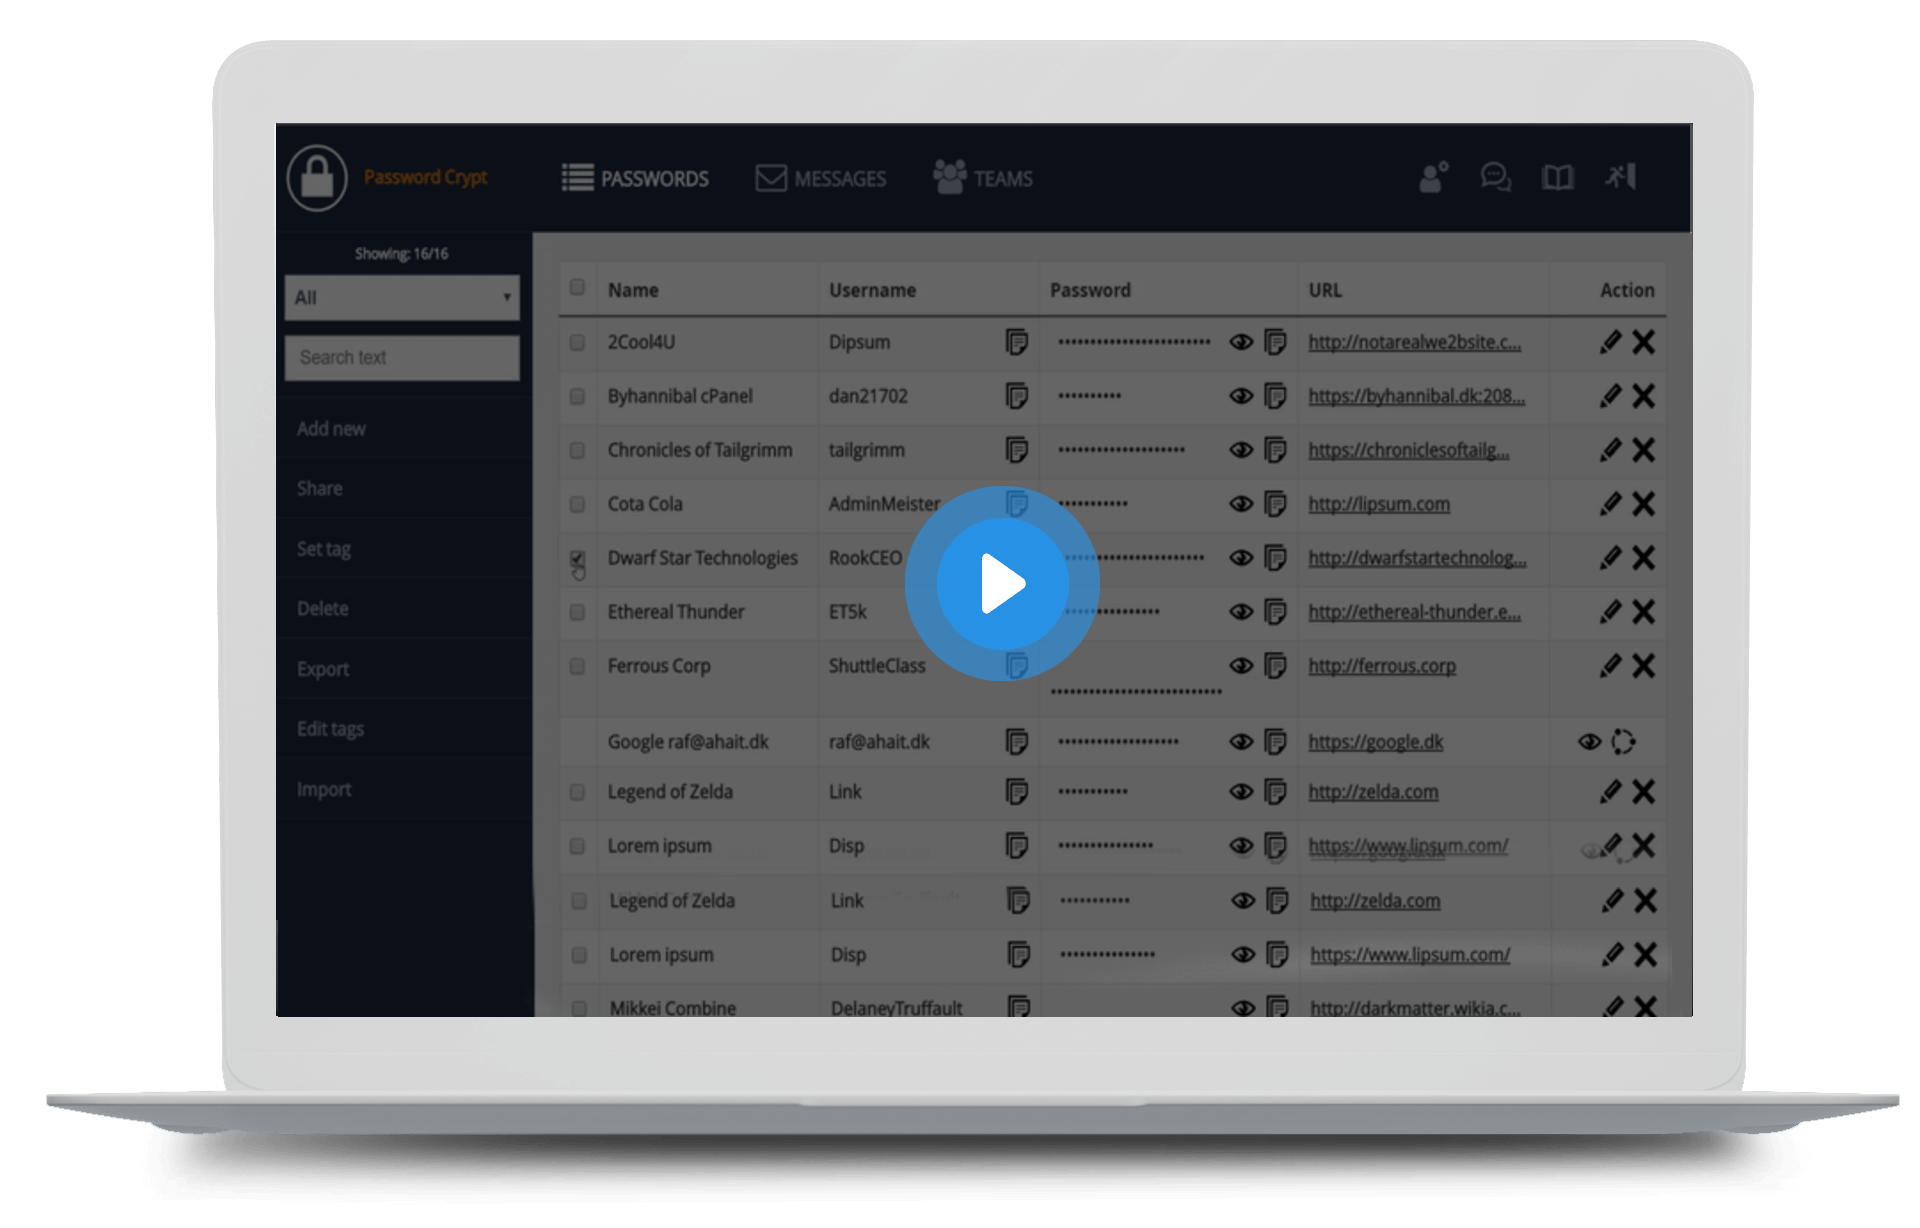Screen dimensions: 1920x1228
Task: Click the padlock Password Crypt logo
Action: [x=317, y=179]
